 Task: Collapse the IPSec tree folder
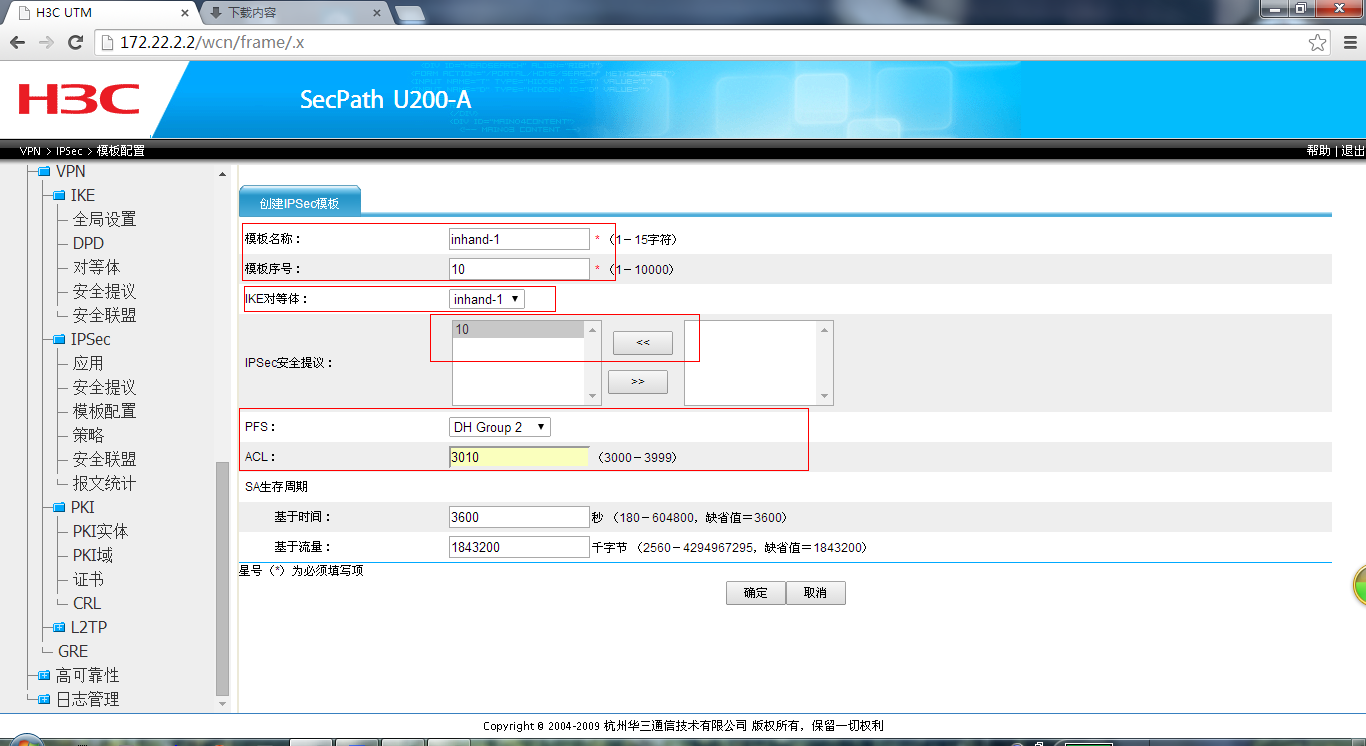coord(58,339)
